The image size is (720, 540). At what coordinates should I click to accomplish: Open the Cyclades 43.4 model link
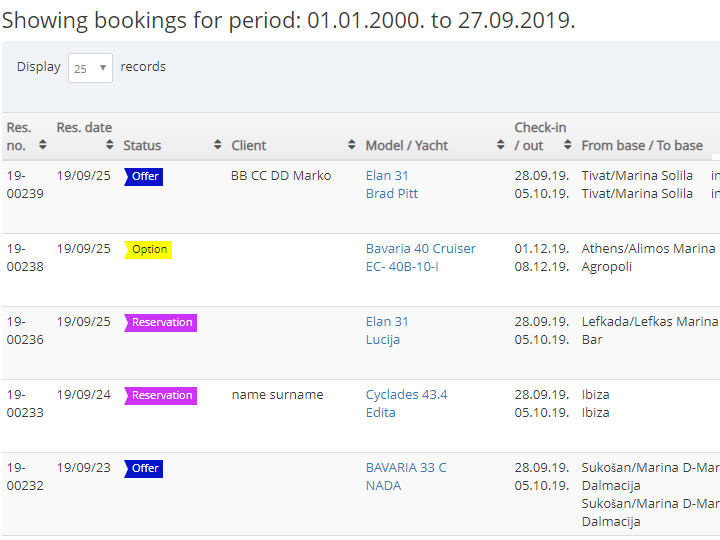(x=406, y=395)
